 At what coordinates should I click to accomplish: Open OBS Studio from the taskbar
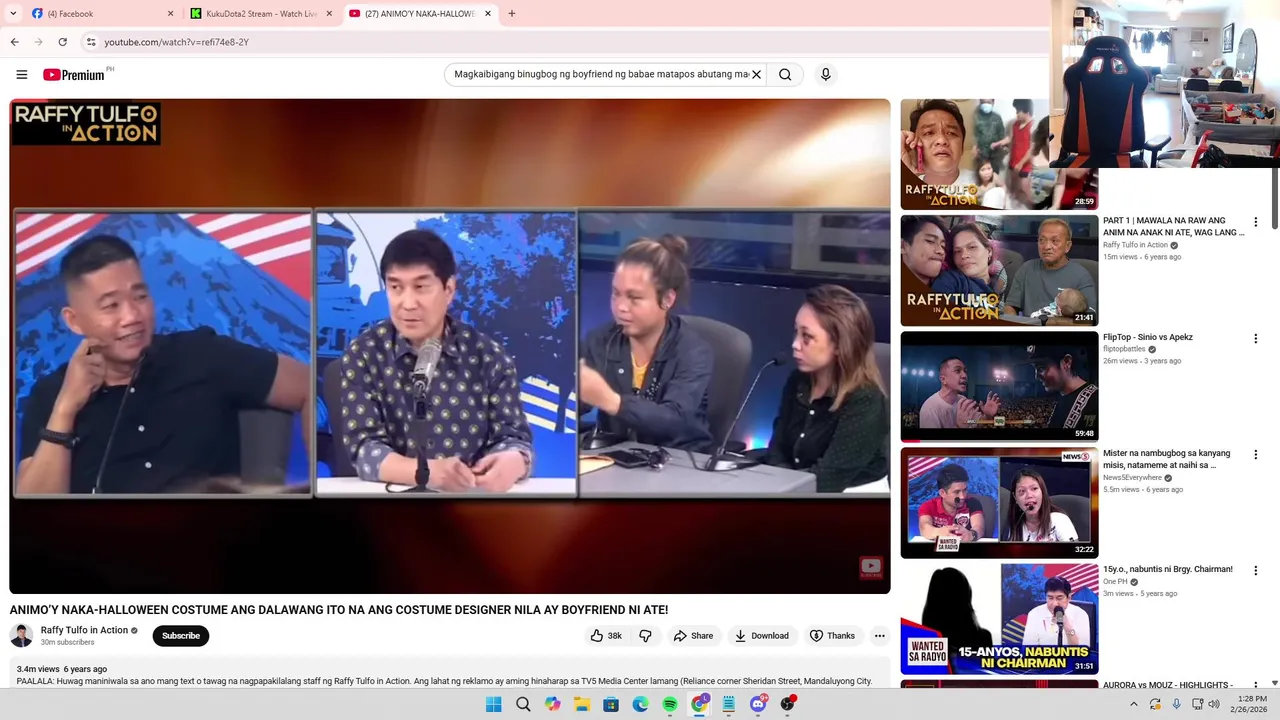[787, 704]
